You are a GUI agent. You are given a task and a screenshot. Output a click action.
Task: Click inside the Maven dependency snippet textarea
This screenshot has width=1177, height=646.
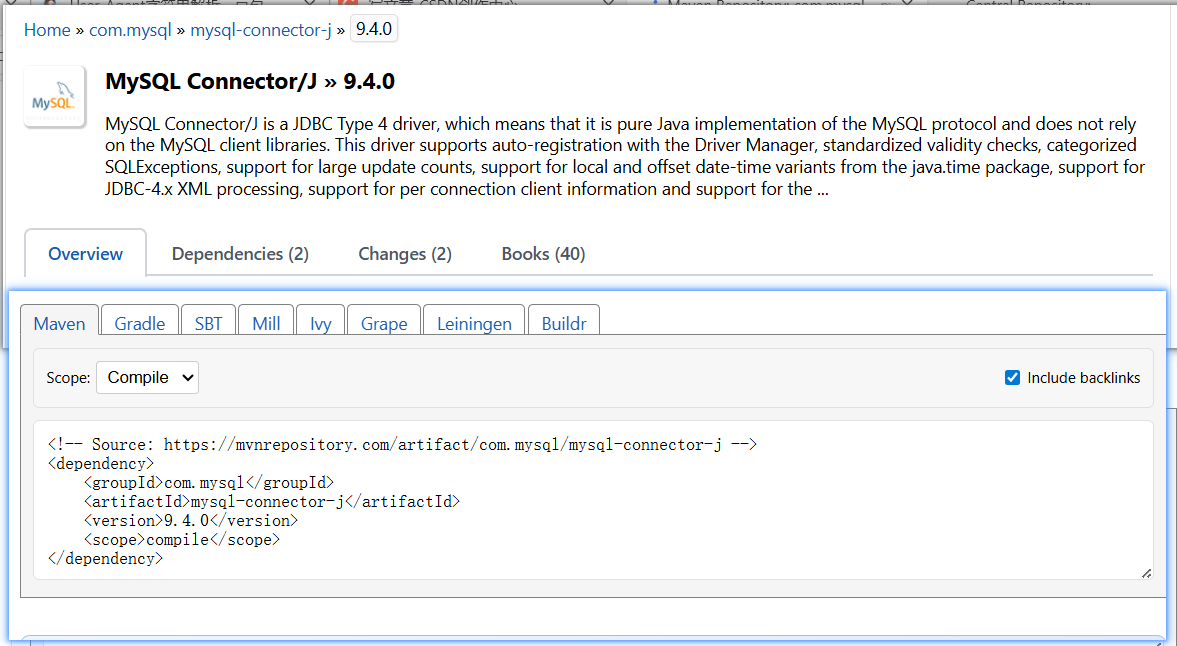click(593, 500)
